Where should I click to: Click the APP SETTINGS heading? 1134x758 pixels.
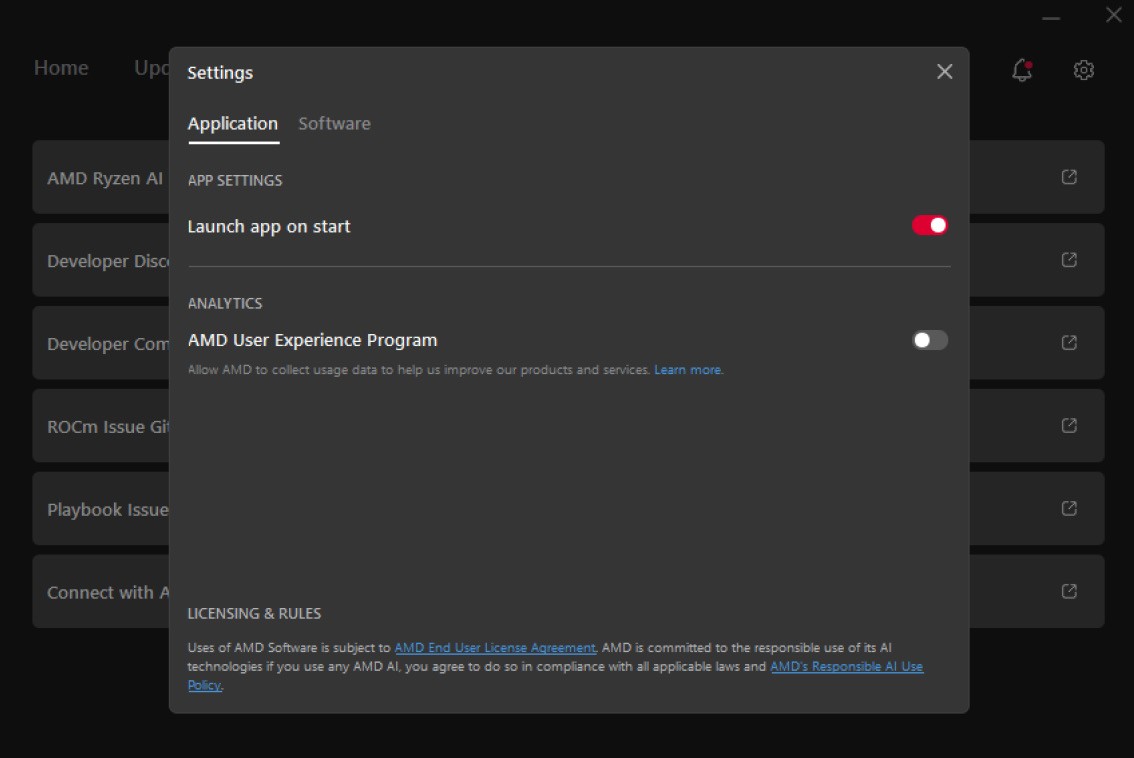click(235, 180)
